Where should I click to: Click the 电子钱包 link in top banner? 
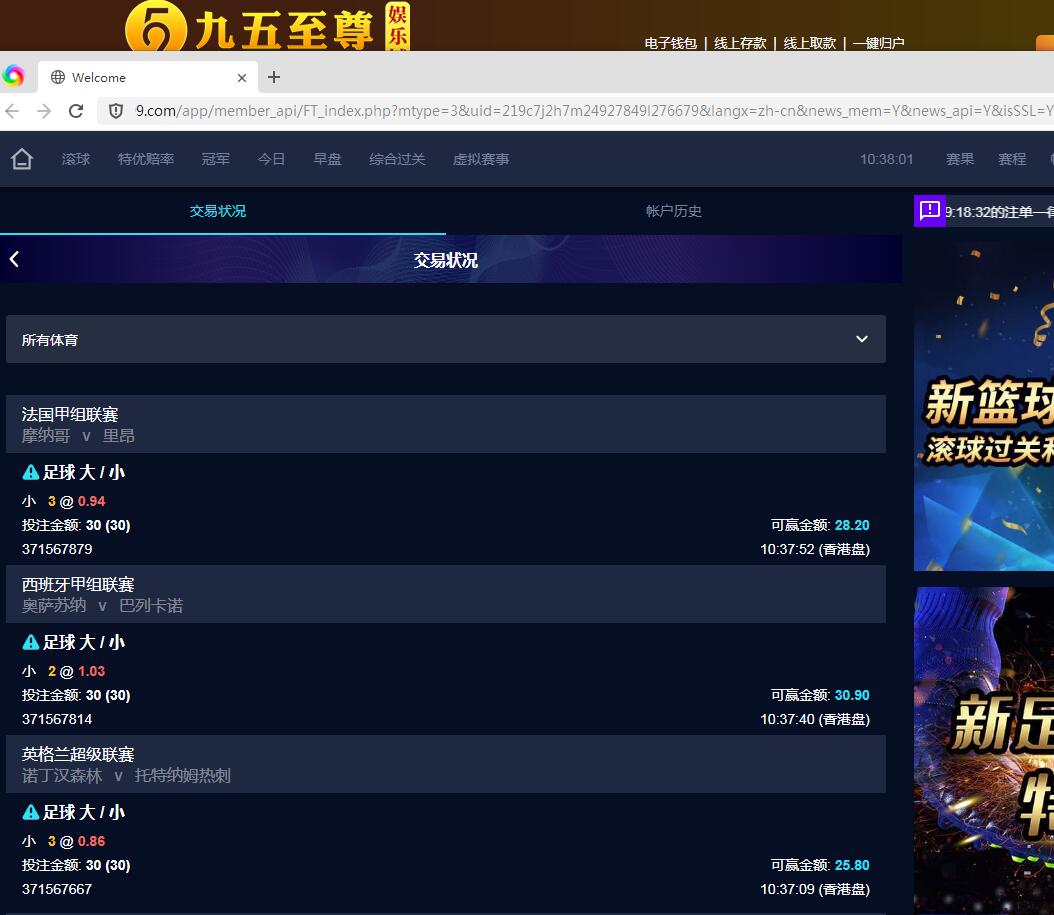670,43
